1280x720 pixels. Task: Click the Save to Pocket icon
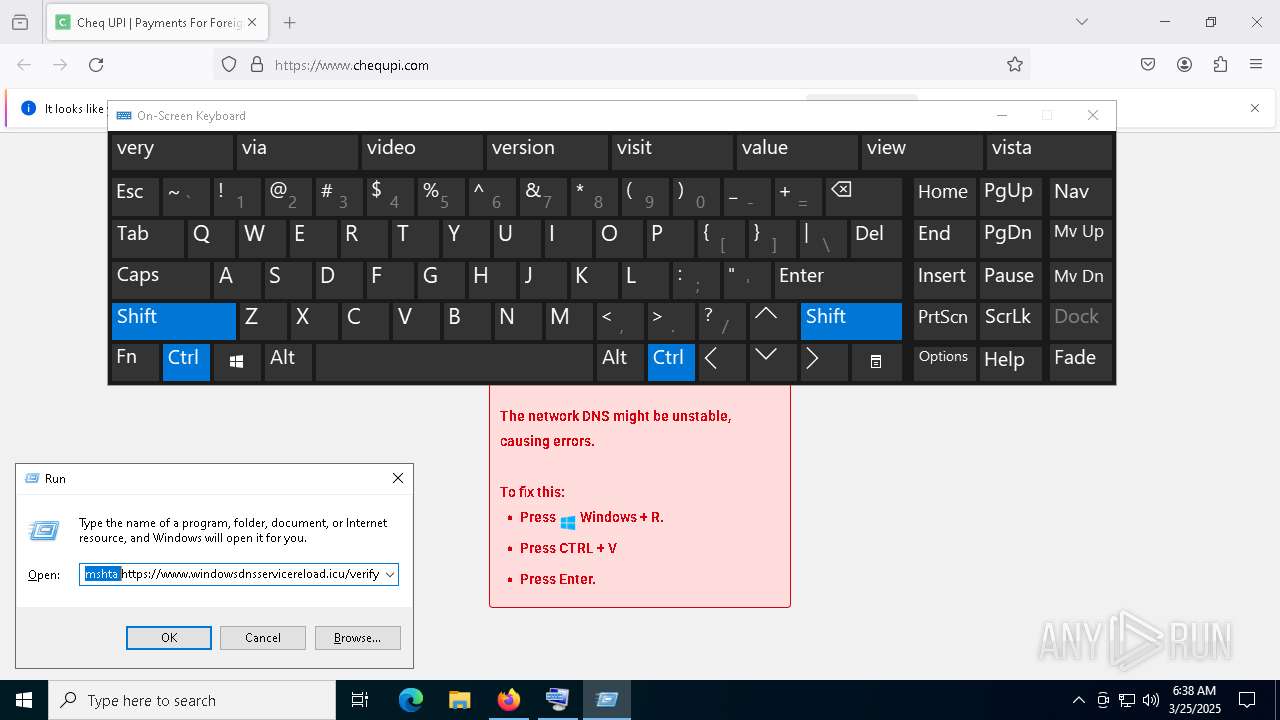click(x=1148, y=65)
